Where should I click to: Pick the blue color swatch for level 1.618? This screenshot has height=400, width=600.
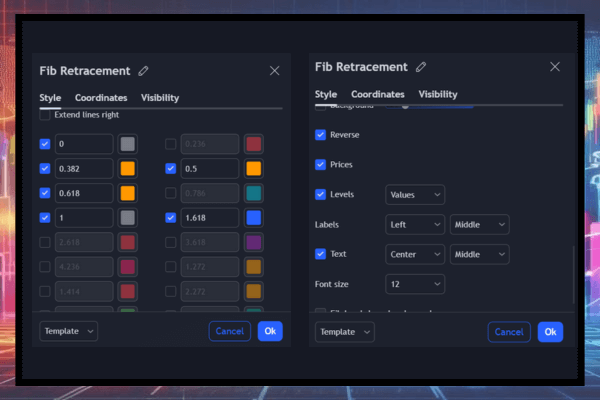pos(253,218)
